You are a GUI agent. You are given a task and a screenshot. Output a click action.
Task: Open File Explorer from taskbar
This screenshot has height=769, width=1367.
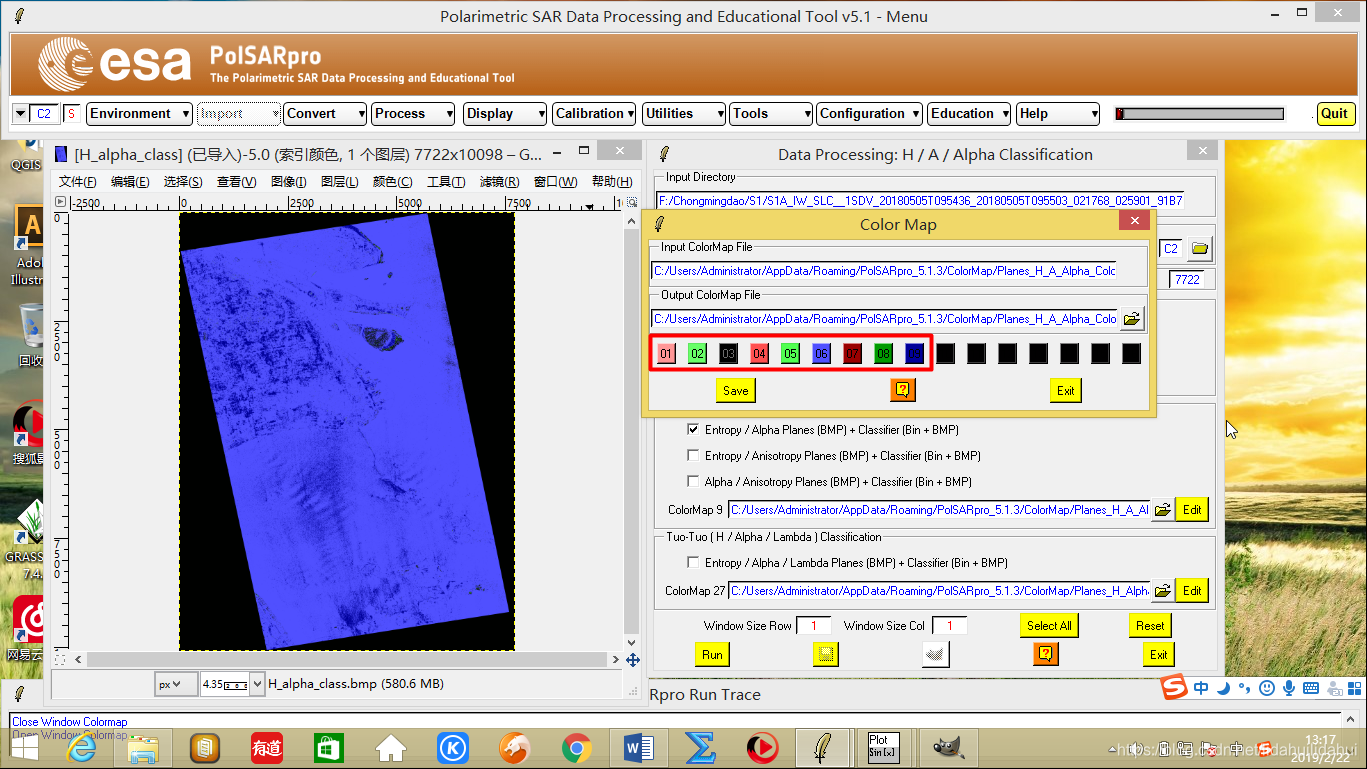(x=143, y=747)
